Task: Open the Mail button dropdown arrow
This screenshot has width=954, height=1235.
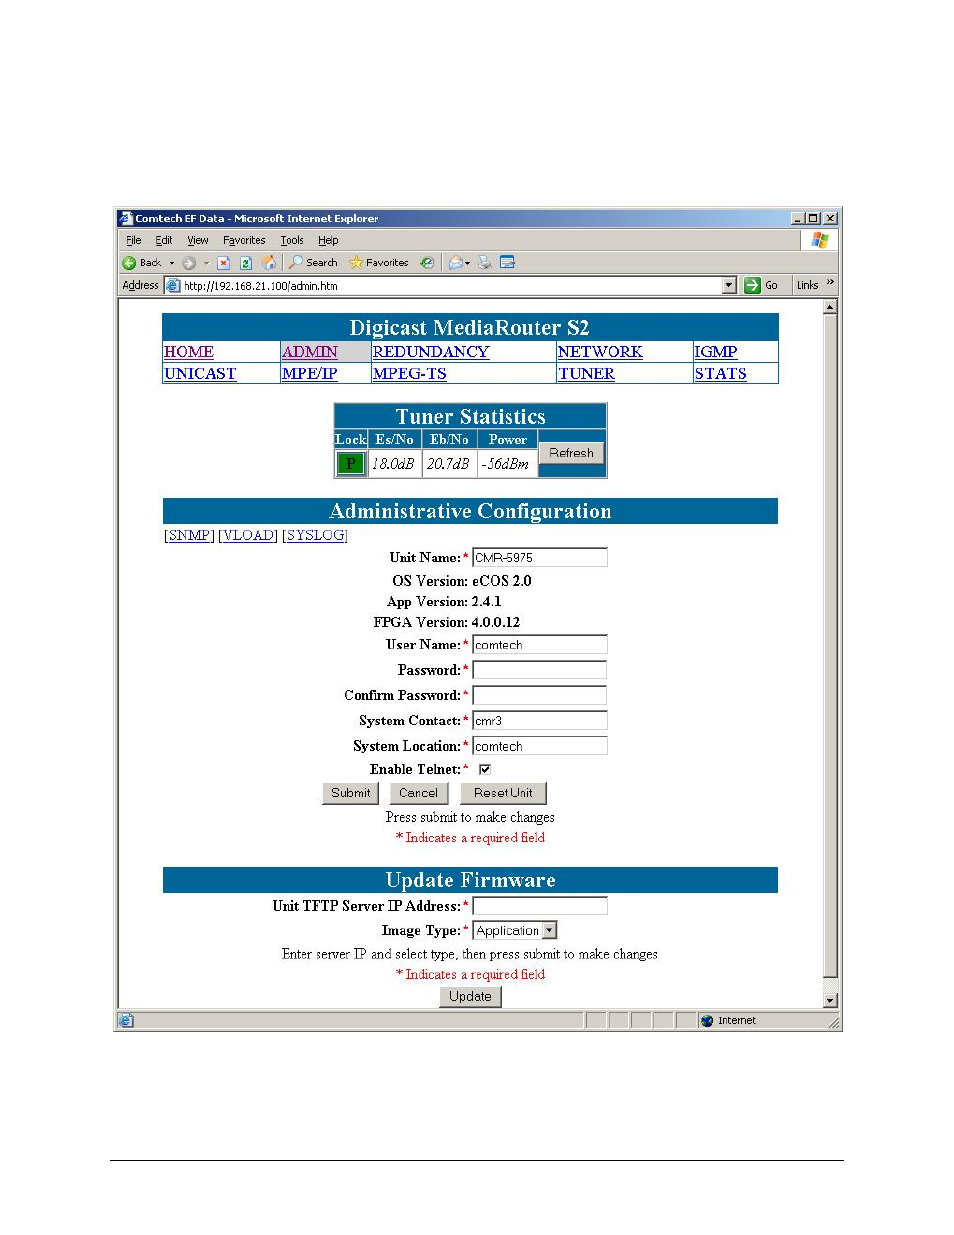Action: point(467,264)
